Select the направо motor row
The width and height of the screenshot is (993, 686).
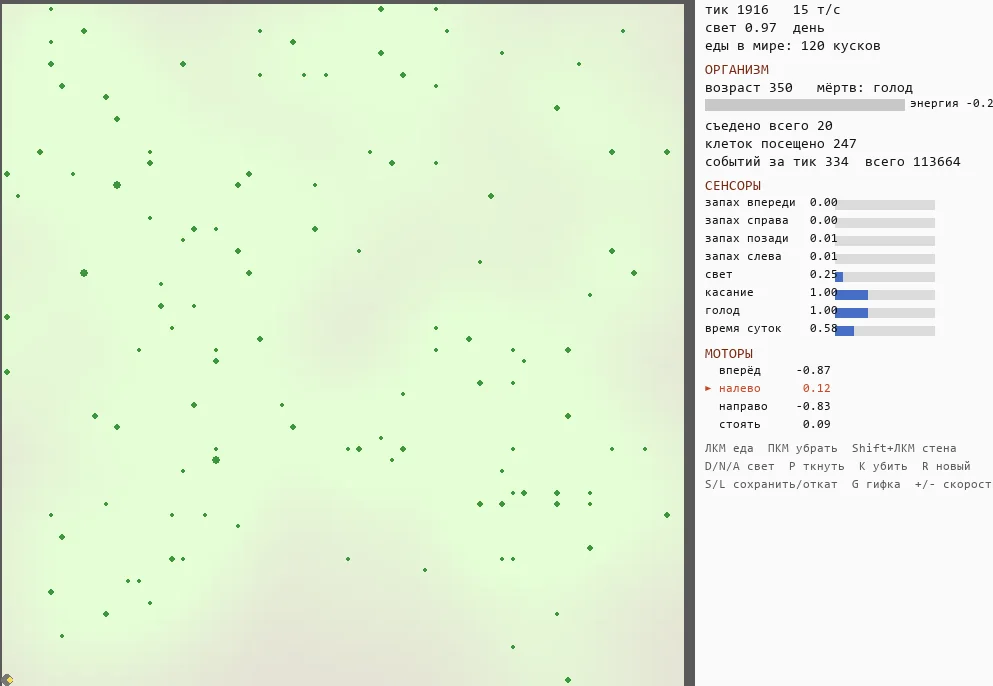point(775,407)
